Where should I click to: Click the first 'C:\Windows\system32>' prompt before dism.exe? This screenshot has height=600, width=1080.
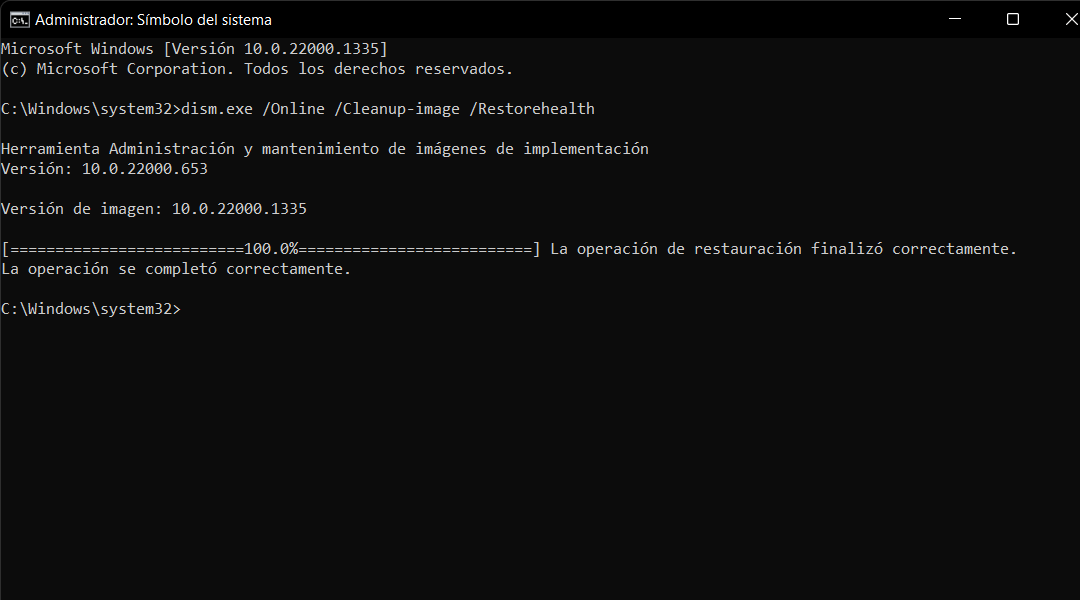pos(91,109)
